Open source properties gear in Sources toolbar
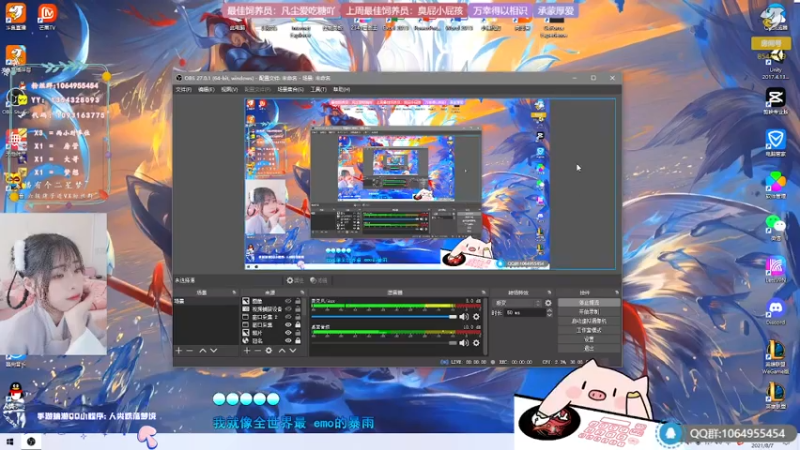The height and width of the screenshot is (450, 800). pos(269,351)
